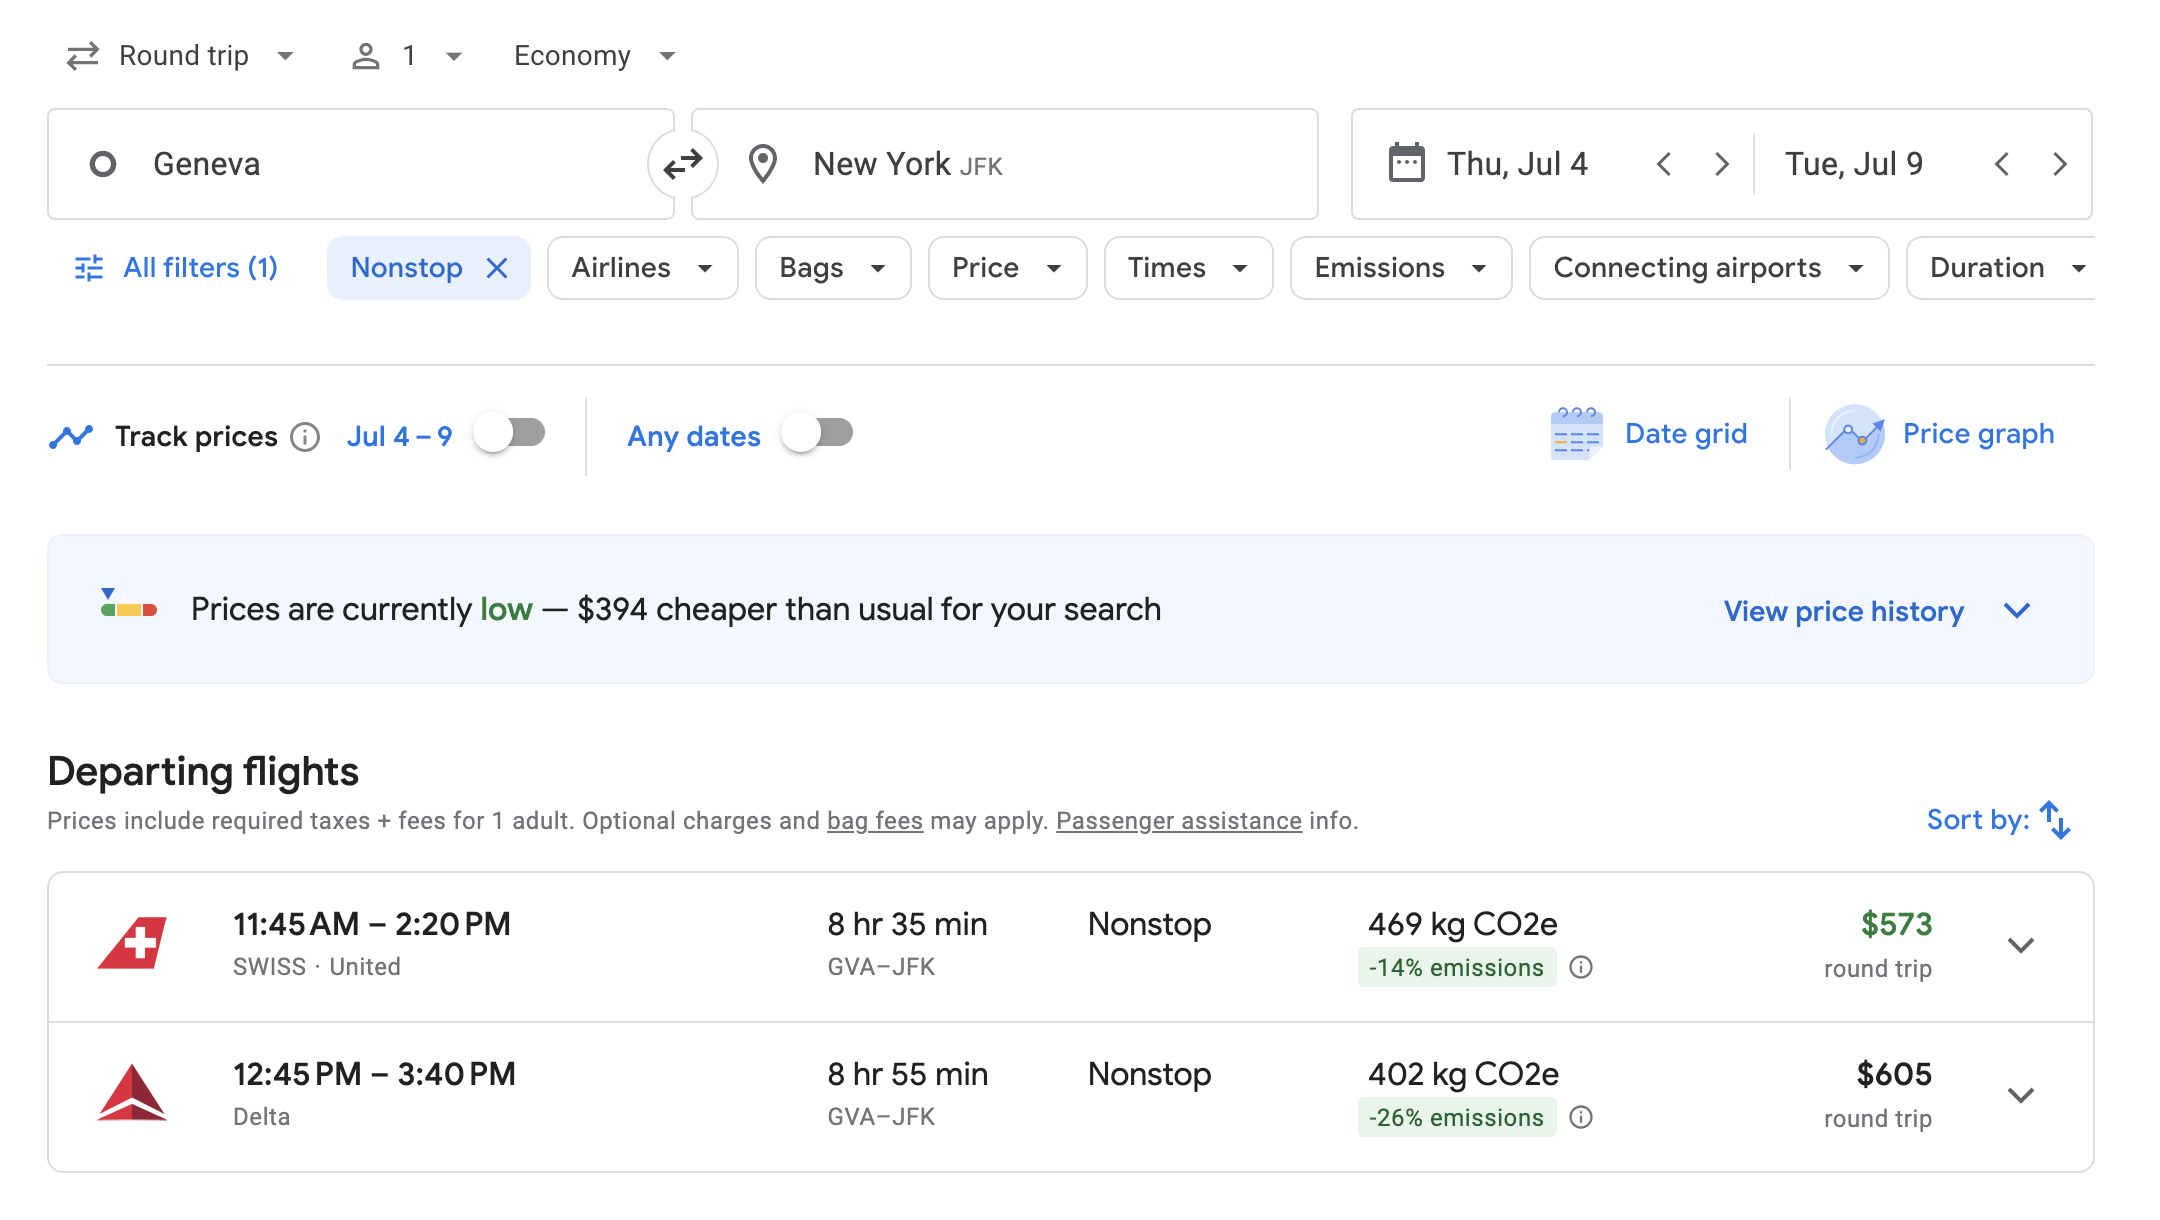Move return date to previous day
The width and height of the screenshot is (2160, 1220).
[x=2002, y=164]
